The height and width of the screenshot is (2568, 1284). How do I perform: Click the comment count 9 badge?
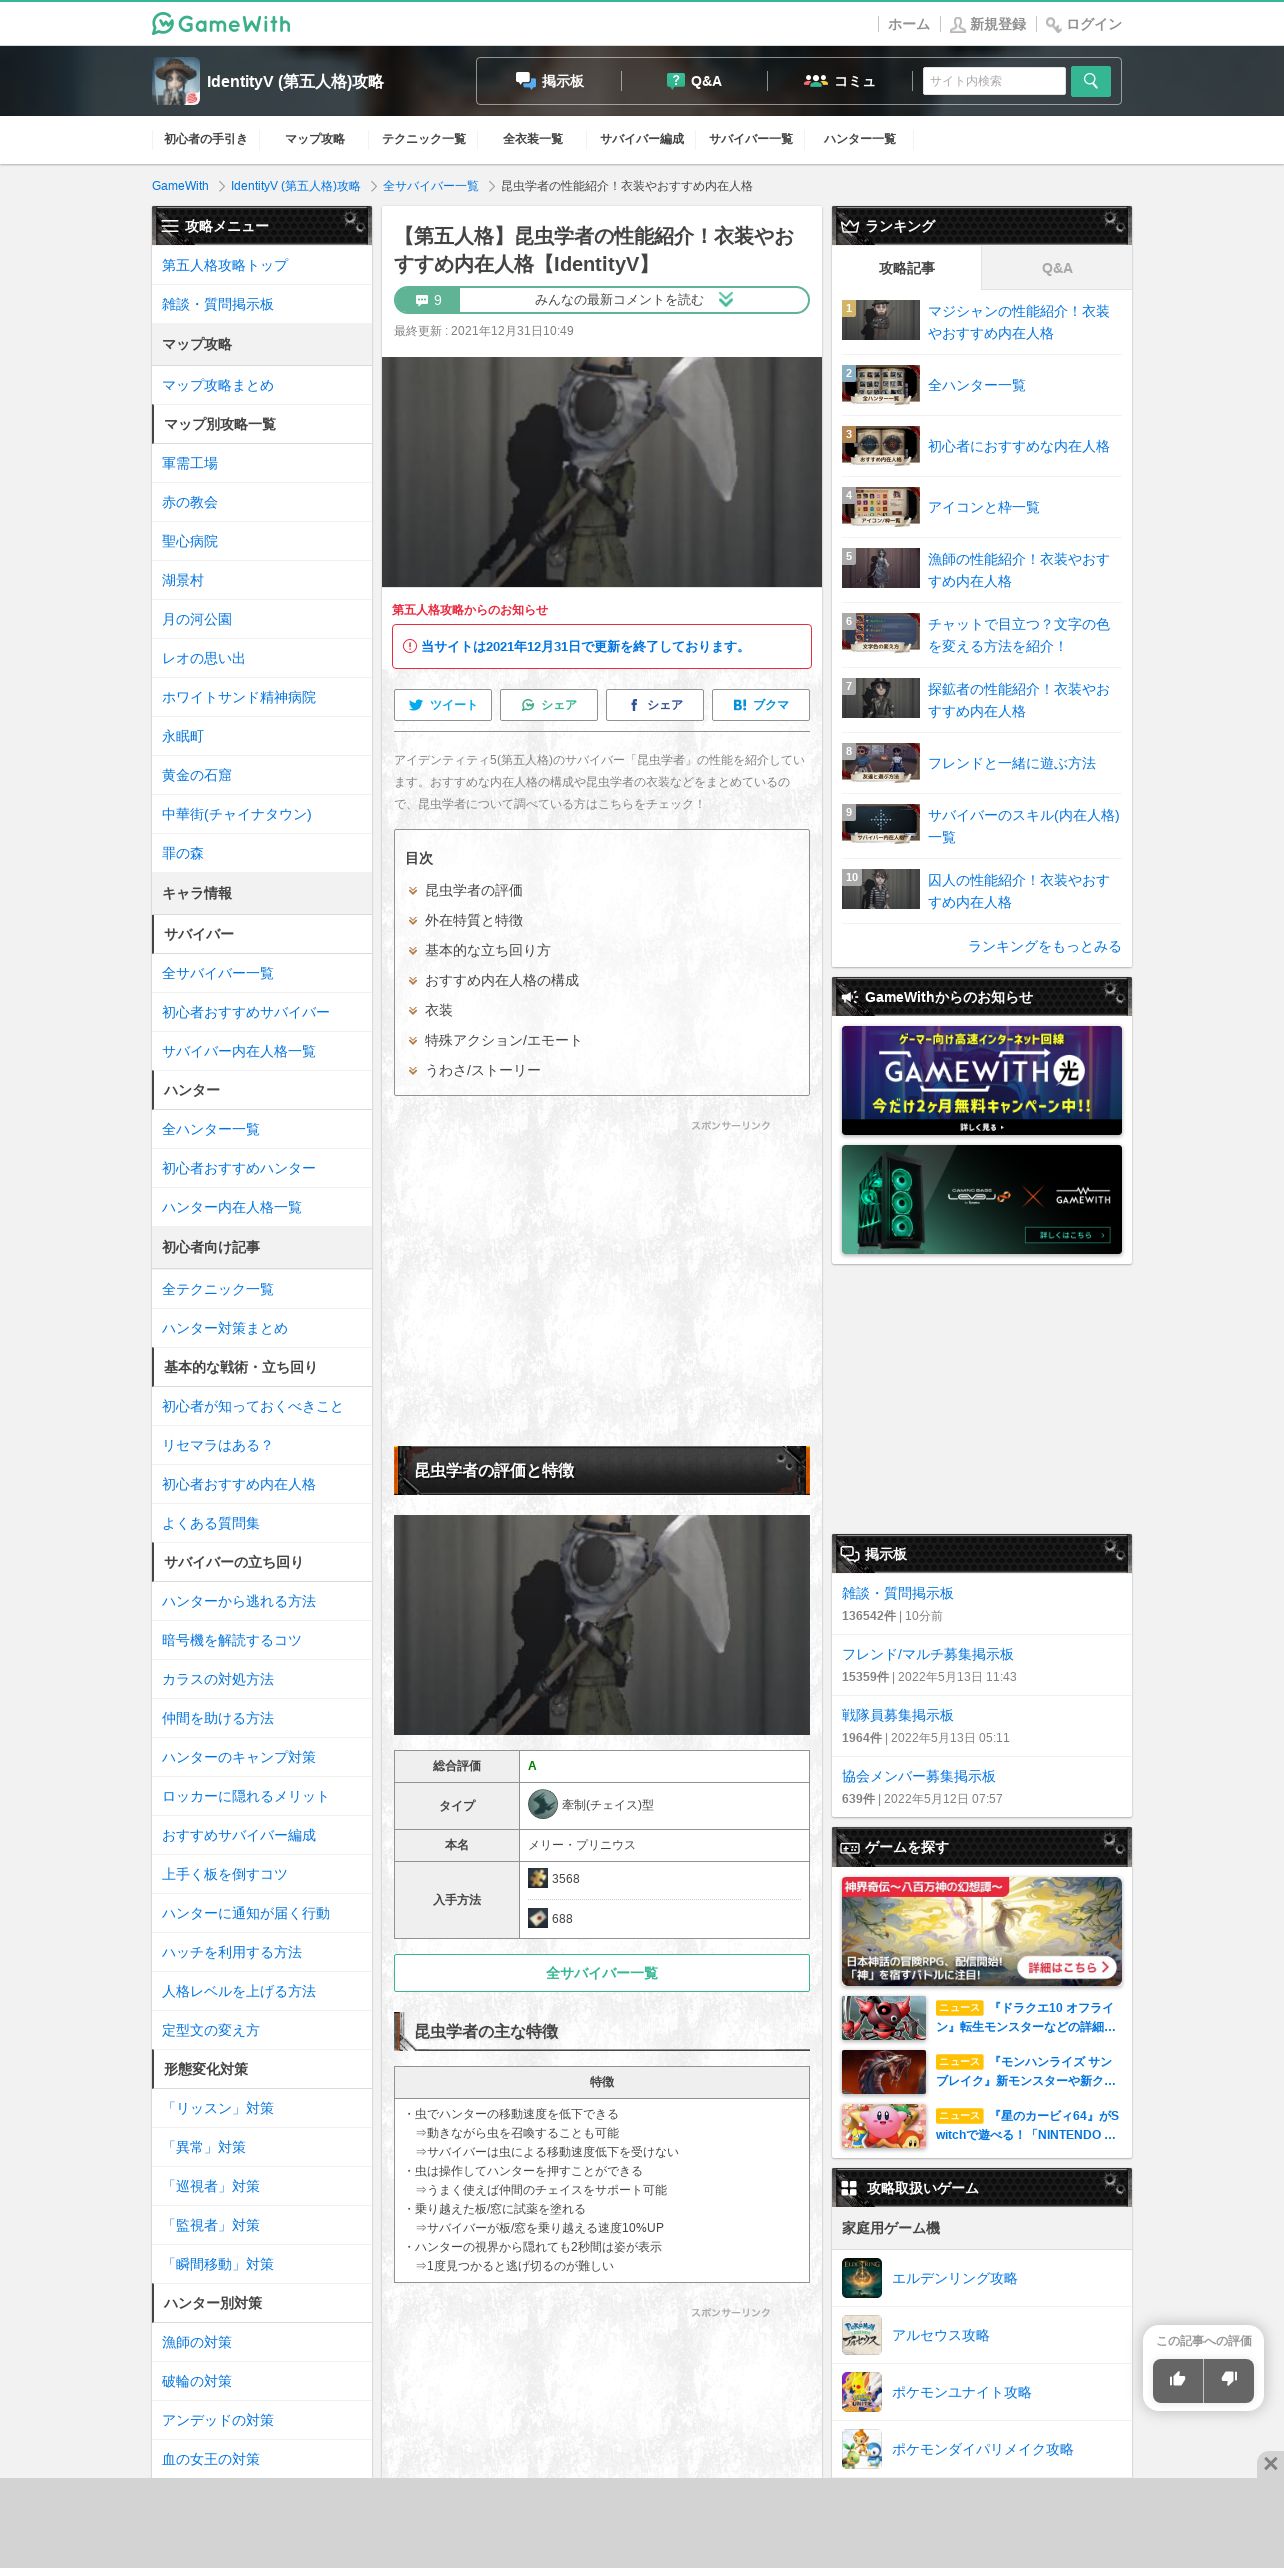pos(428,300)
